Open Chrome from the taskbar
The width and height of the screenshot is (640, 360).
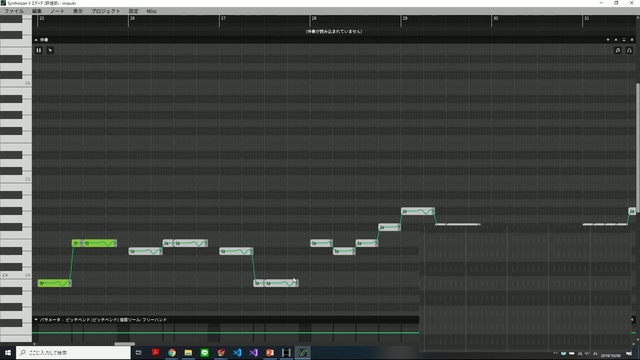point(172,353)
